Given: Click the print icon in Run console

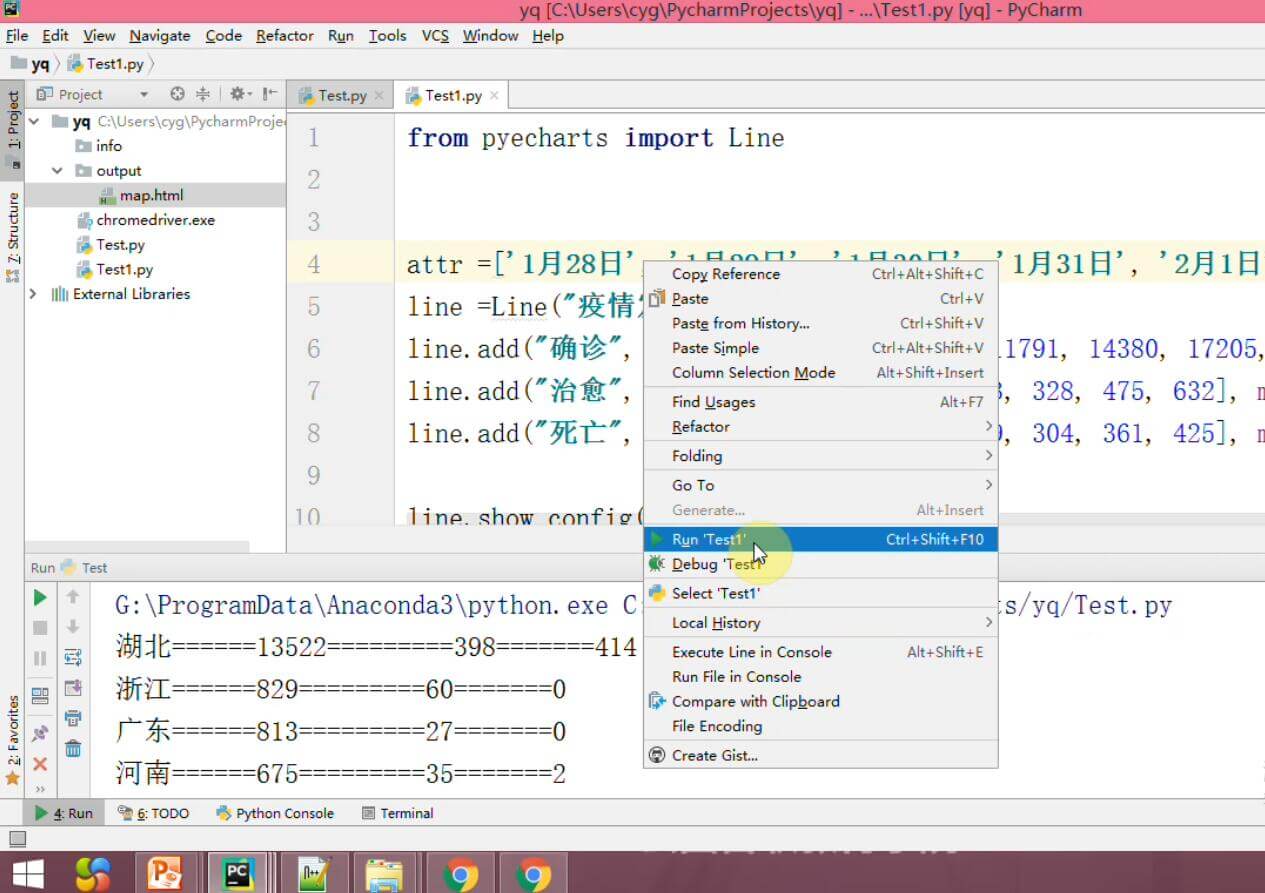Looking at the screenshot, I should click(73, 718).
